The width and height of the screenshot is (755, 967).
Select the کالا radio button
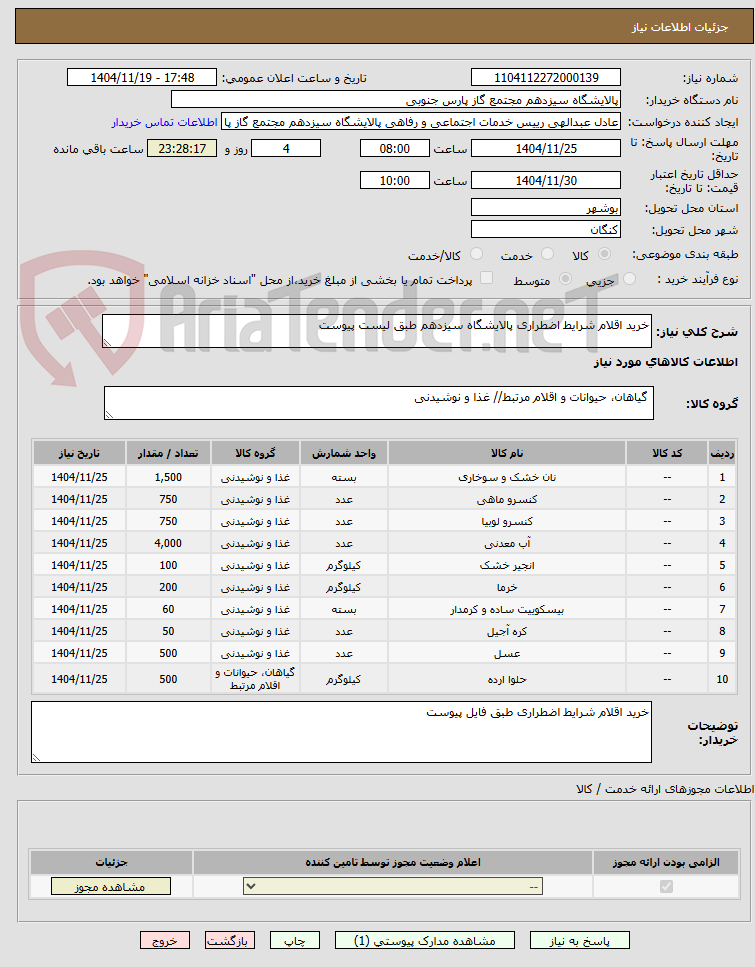[604, 254]
